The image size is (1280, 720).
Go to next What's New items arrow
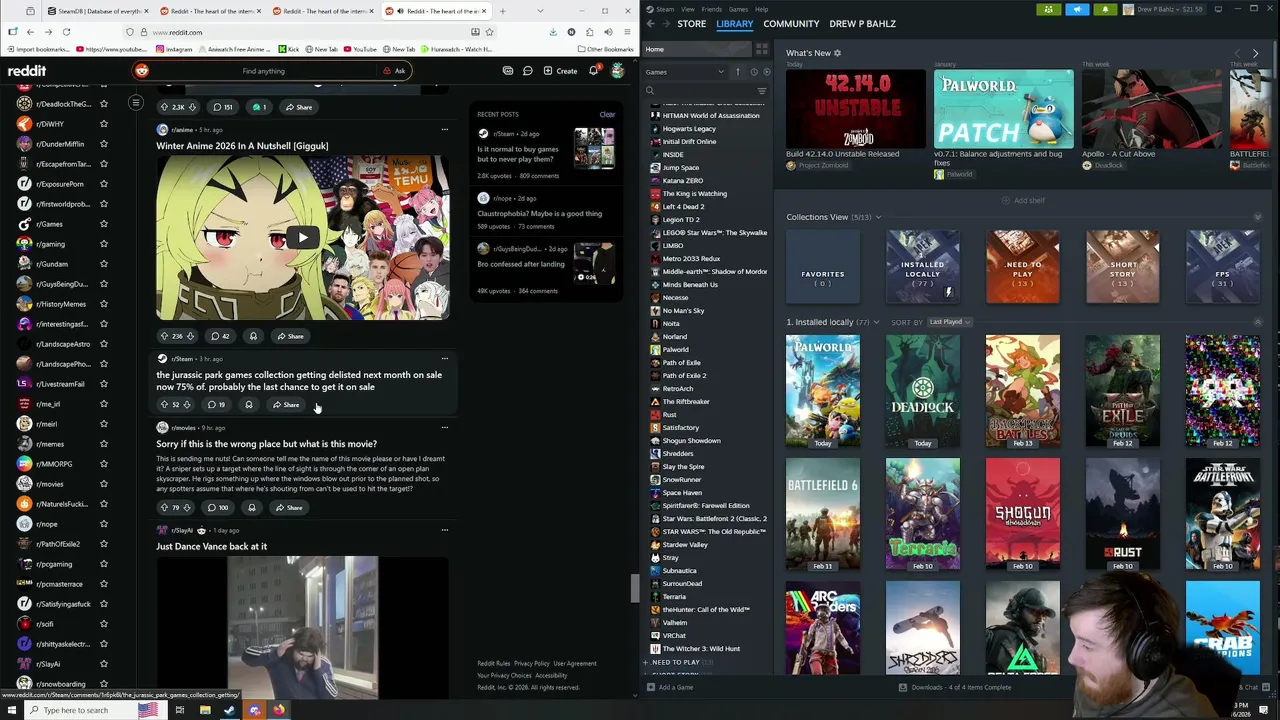pyautogui.click(x=1255, y=53)
